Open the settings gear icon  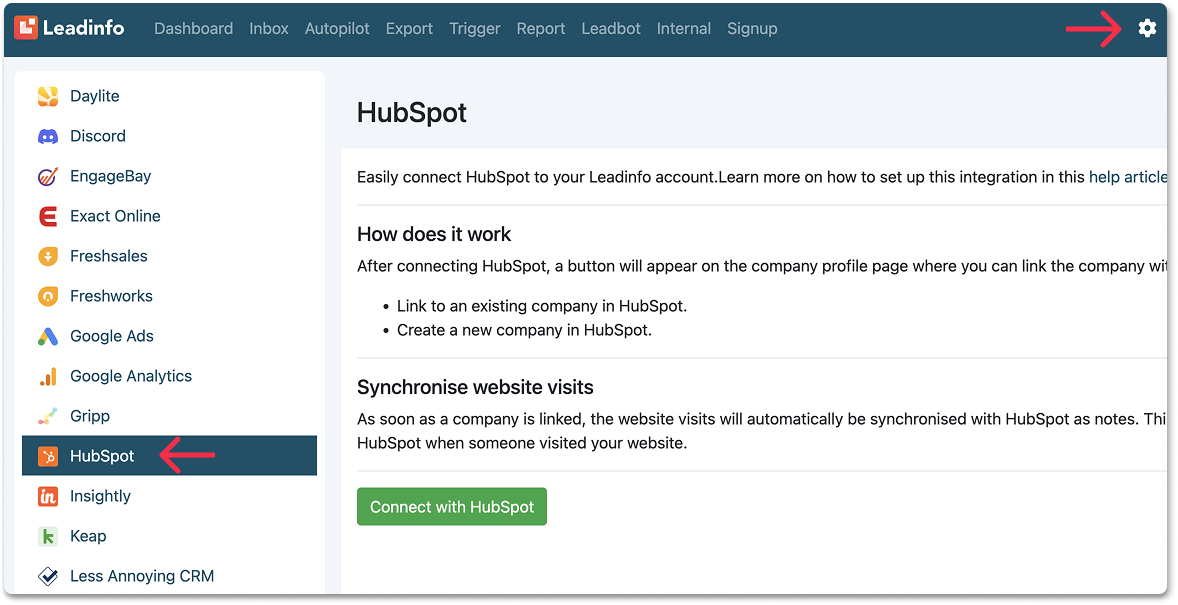tap(1146, 29)
